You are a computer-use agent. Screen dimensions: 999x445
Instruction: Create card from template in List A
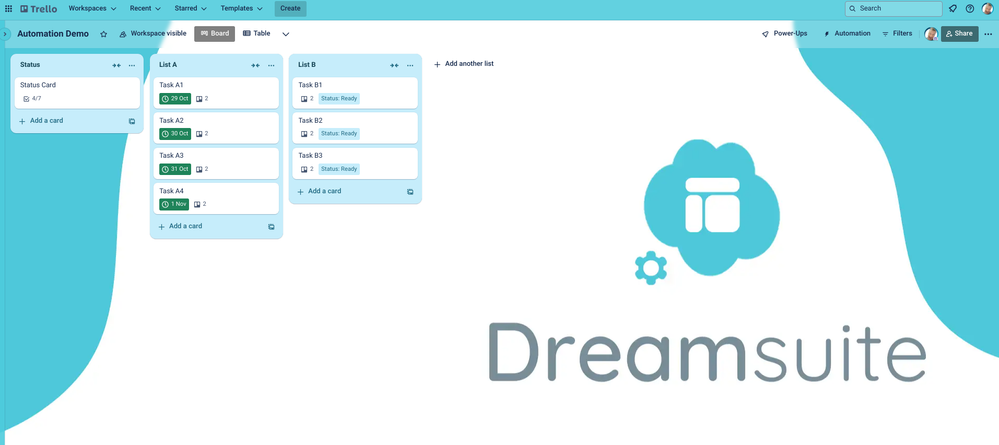pos(271,226)
